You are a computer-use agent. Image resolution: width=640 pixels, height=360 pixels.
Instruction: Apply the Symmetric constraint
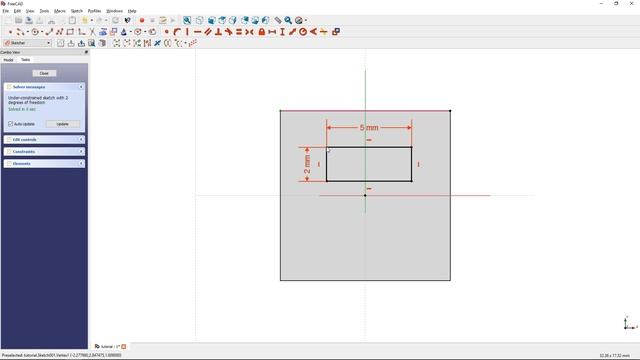(x=250, y=32)
